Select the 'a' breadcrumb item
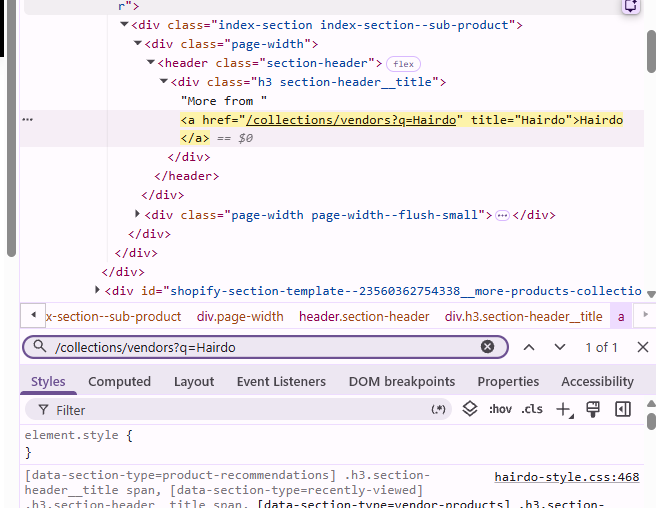Screen dimensions: 656x508 click(x=621, y=317)
